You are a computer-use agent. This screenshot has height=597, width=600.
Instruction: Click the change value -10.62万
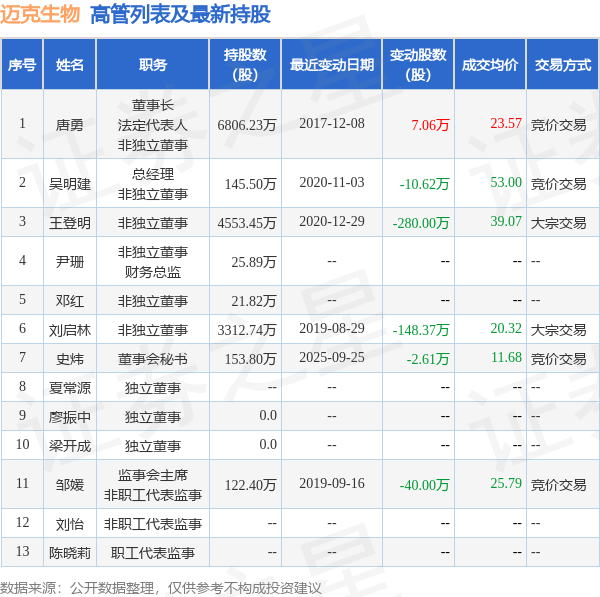(424, 184)
